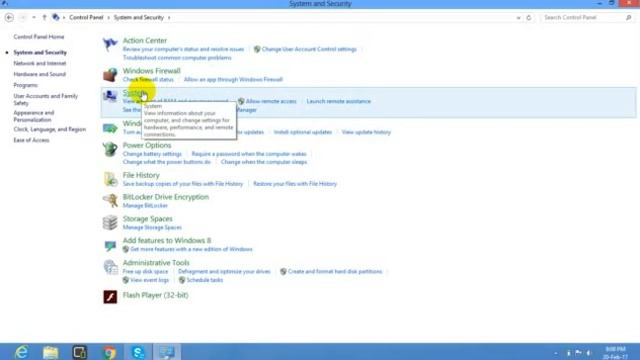Viewport: 640px width, 360px height.
Task: Click Create and format hard disk partitions
Action: pyautogui.click(x=335, y=271)
